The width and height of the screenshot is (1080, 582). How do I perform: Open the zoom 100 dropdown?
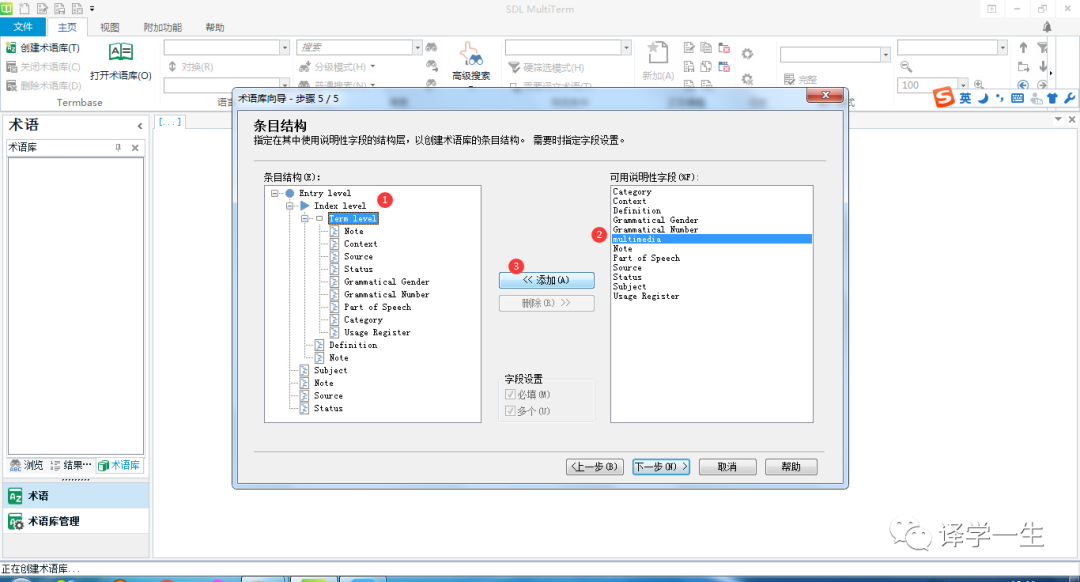click(963, 85)
